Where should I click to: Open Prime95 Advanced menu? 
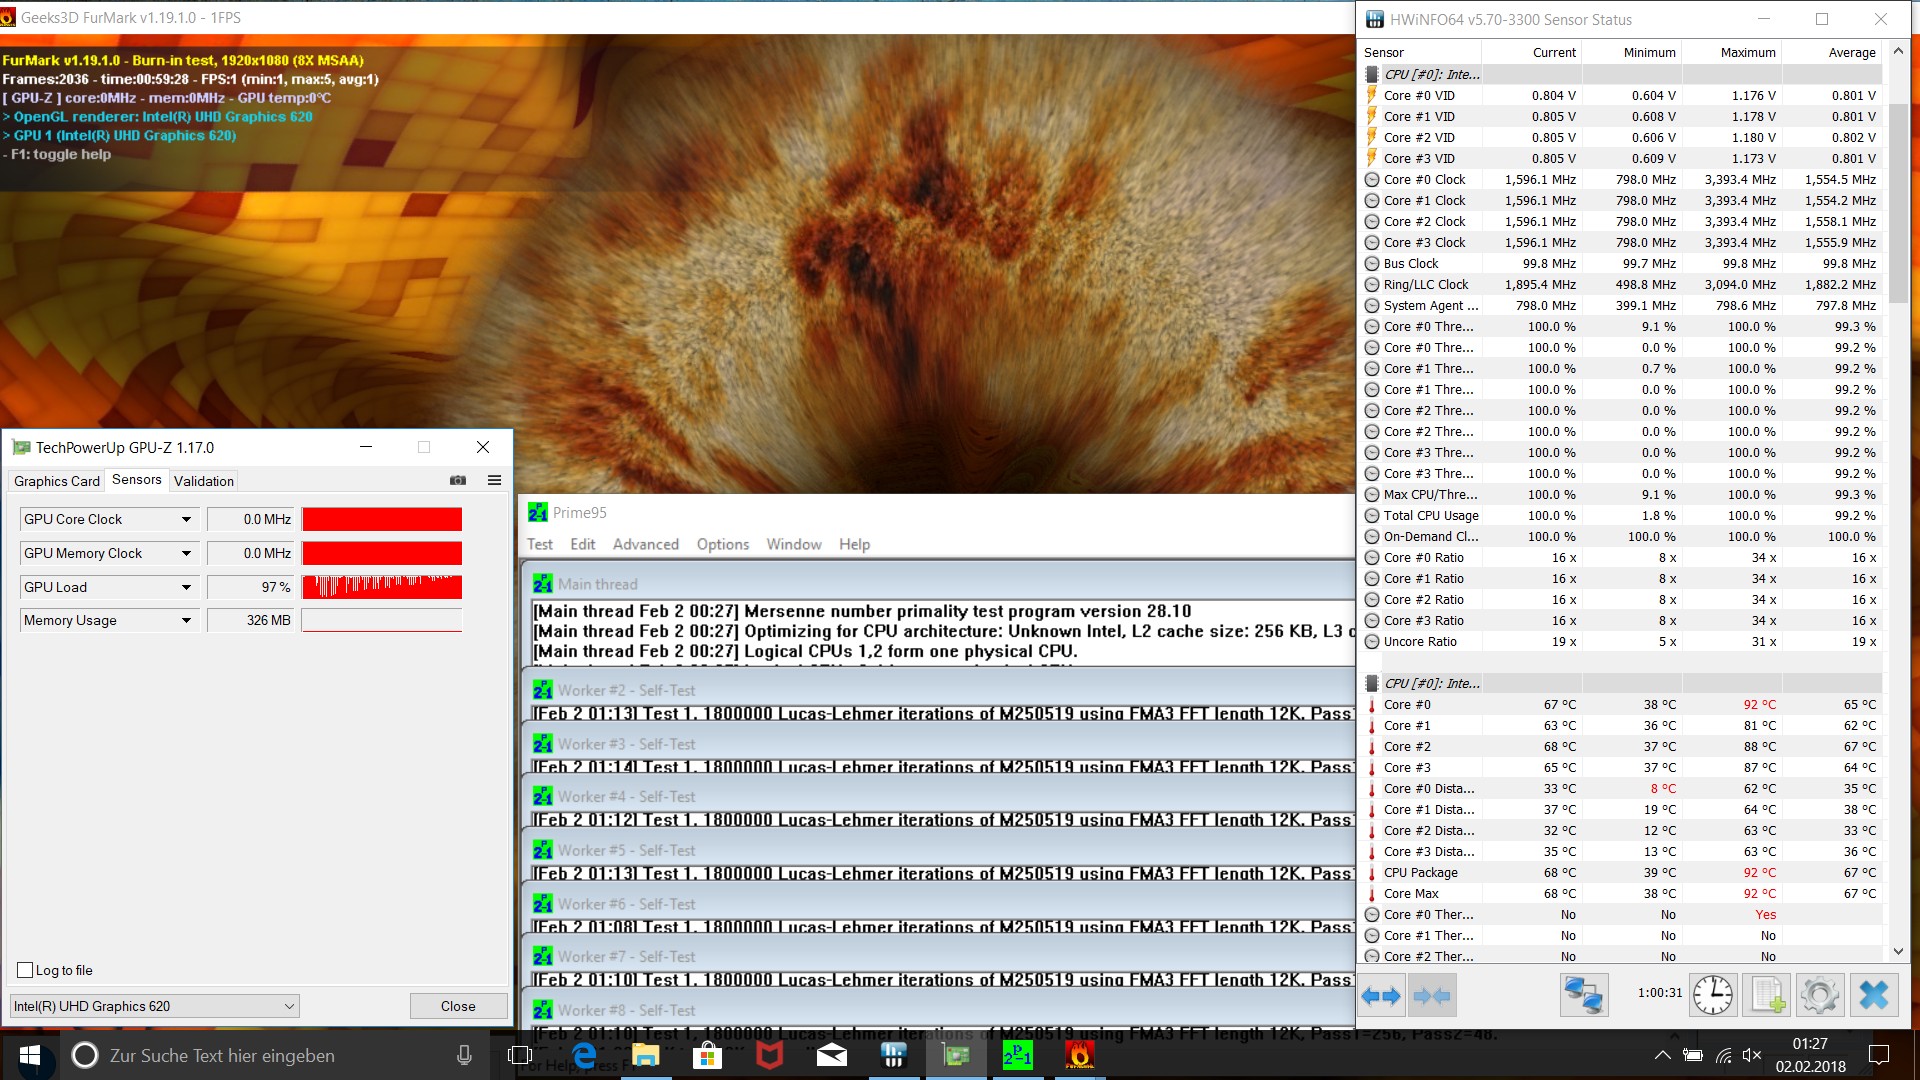(646, 544)
